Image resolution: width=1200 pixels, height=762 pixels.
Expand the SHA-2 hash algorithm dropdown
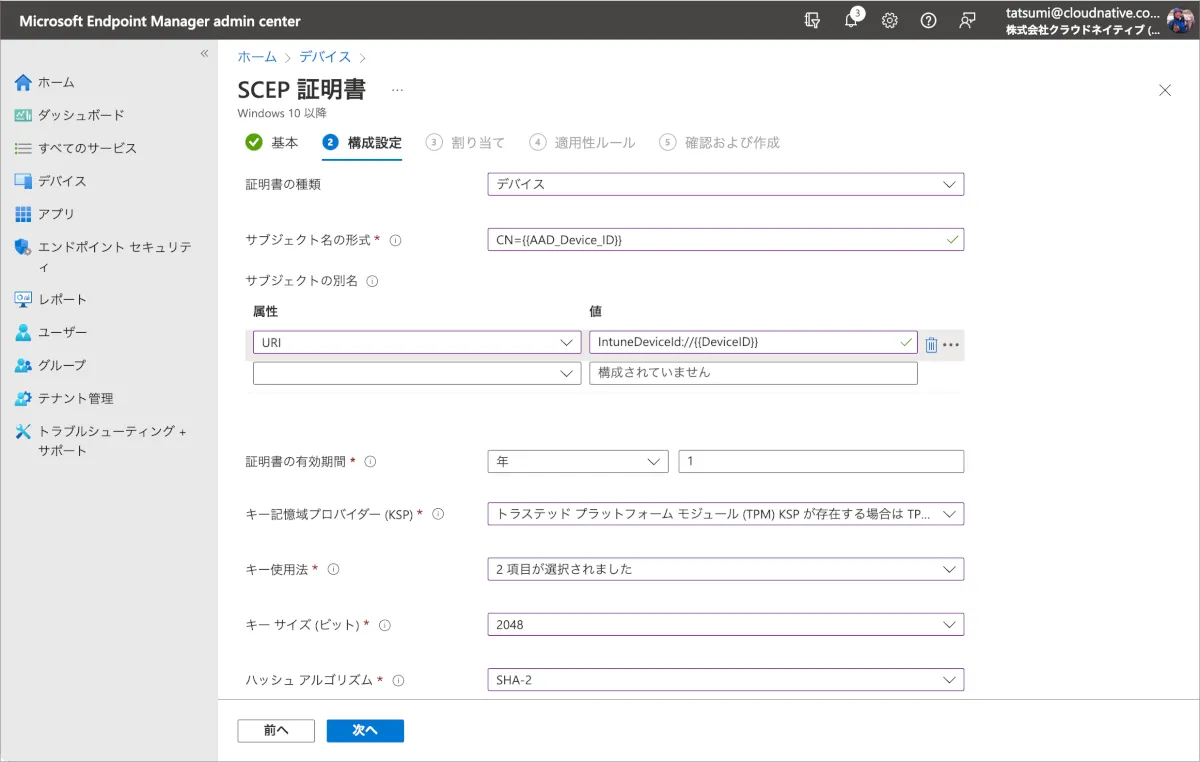click(x=725, y=680)
